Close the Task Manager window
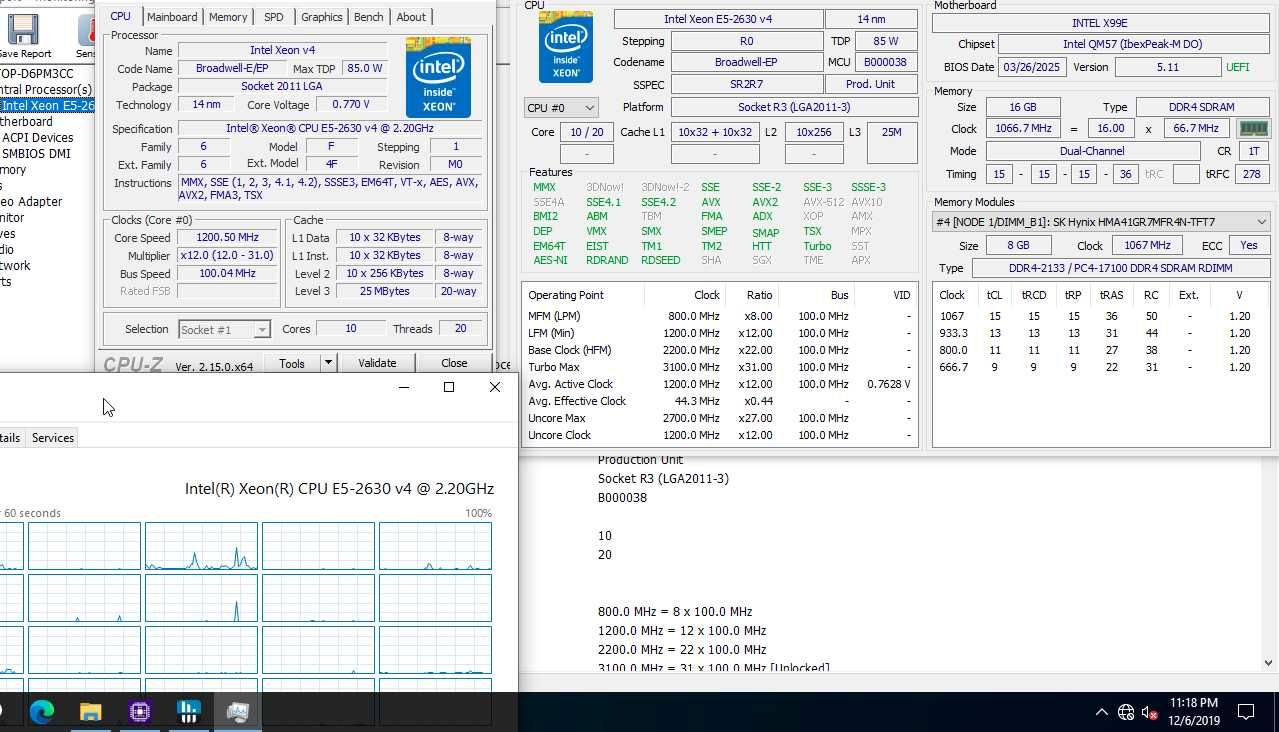1279x732 pixels. [494, 387]
